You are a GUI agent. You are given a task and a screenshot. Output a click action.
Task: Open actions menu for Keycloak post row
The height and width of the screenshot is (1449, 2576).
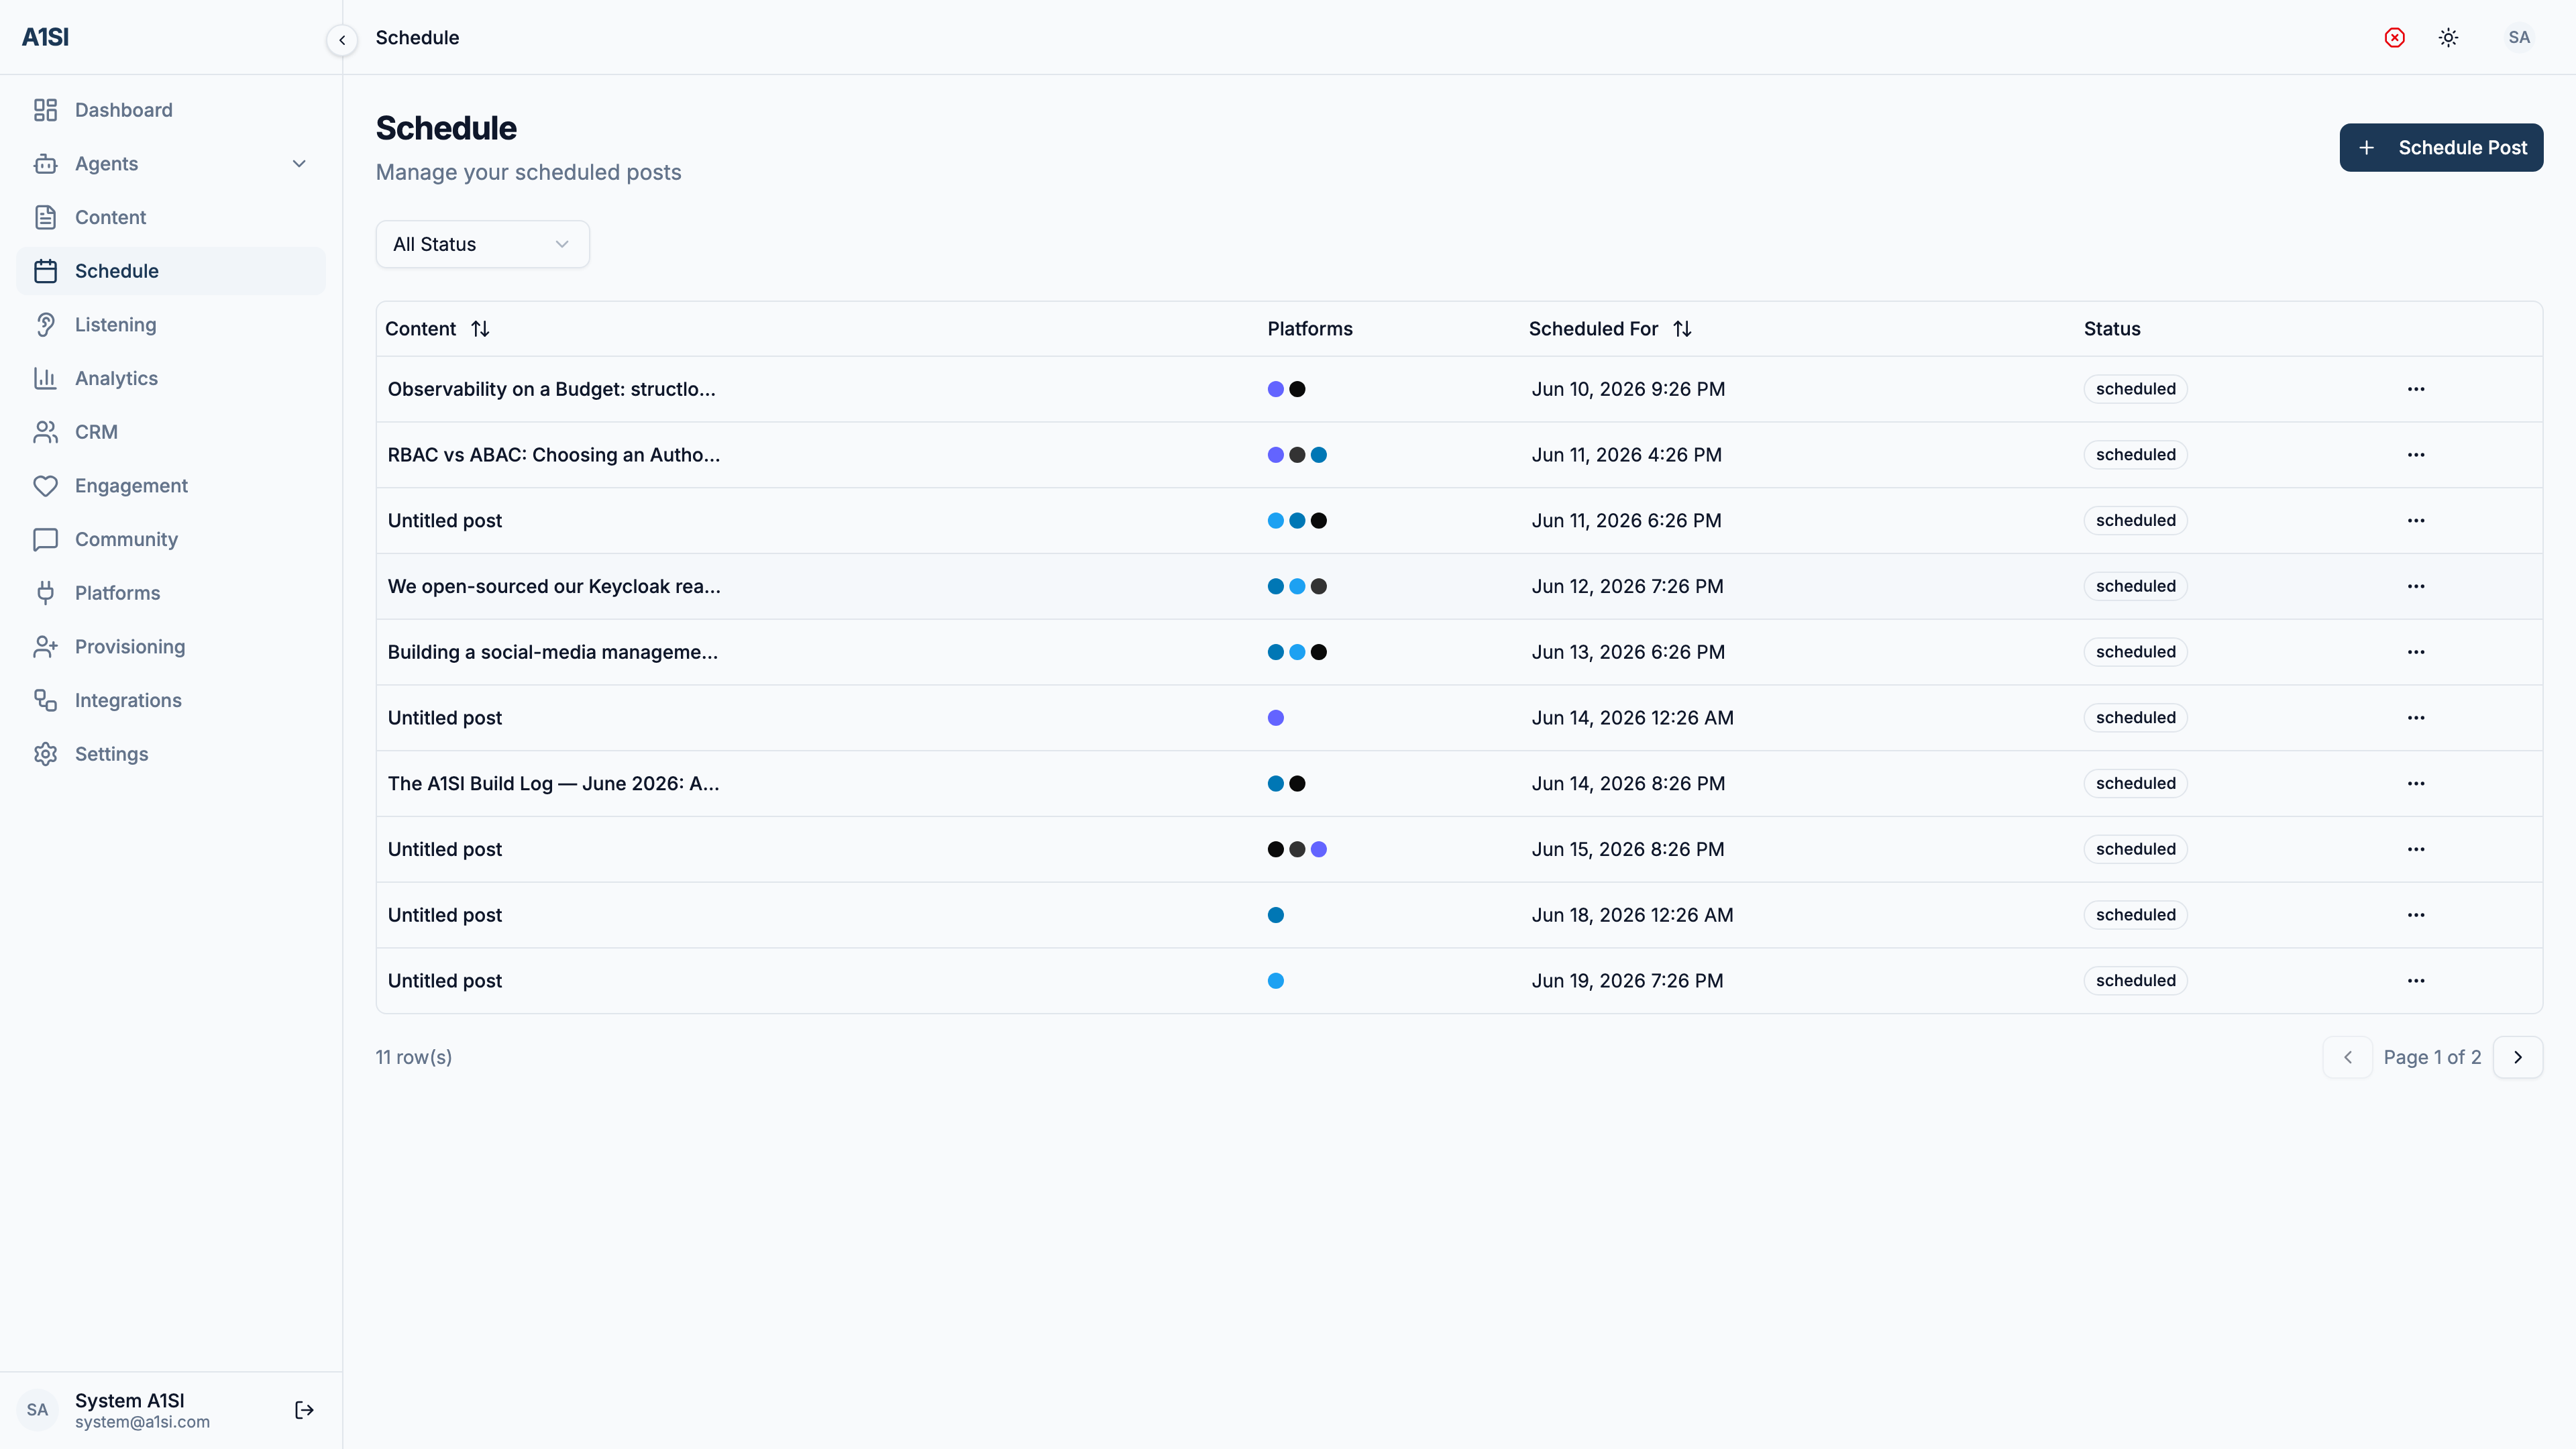tap(2416, 586)
